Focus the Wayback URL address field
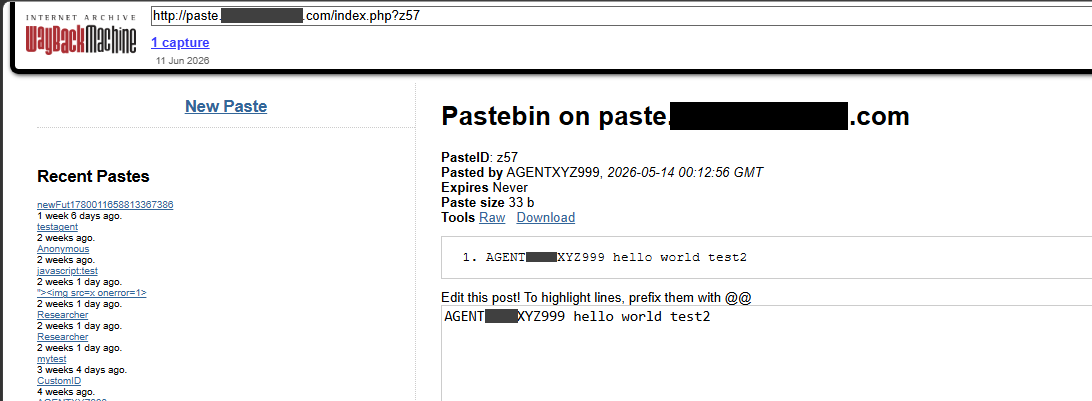The image size is (1092, 401). tap(621, 16)
